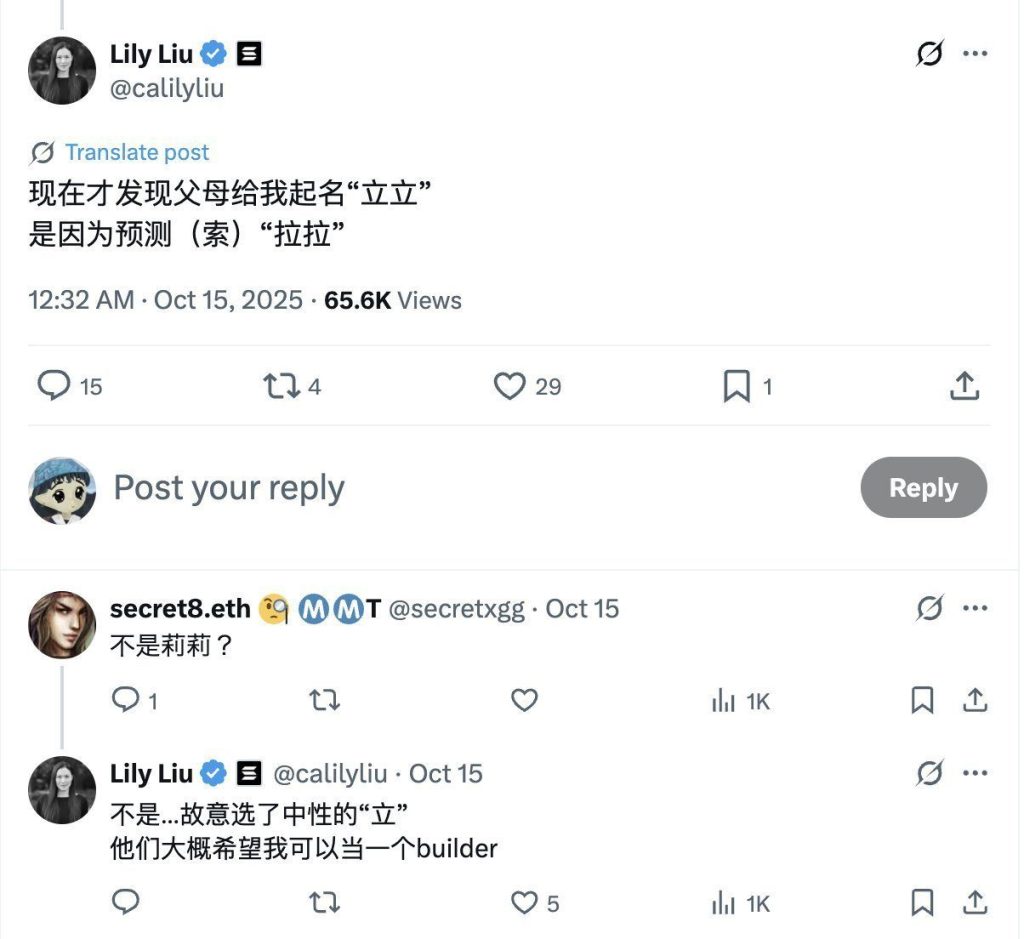View analytics for secret8.eth's reply
The image size is (1024, 939).
[740, 701]
